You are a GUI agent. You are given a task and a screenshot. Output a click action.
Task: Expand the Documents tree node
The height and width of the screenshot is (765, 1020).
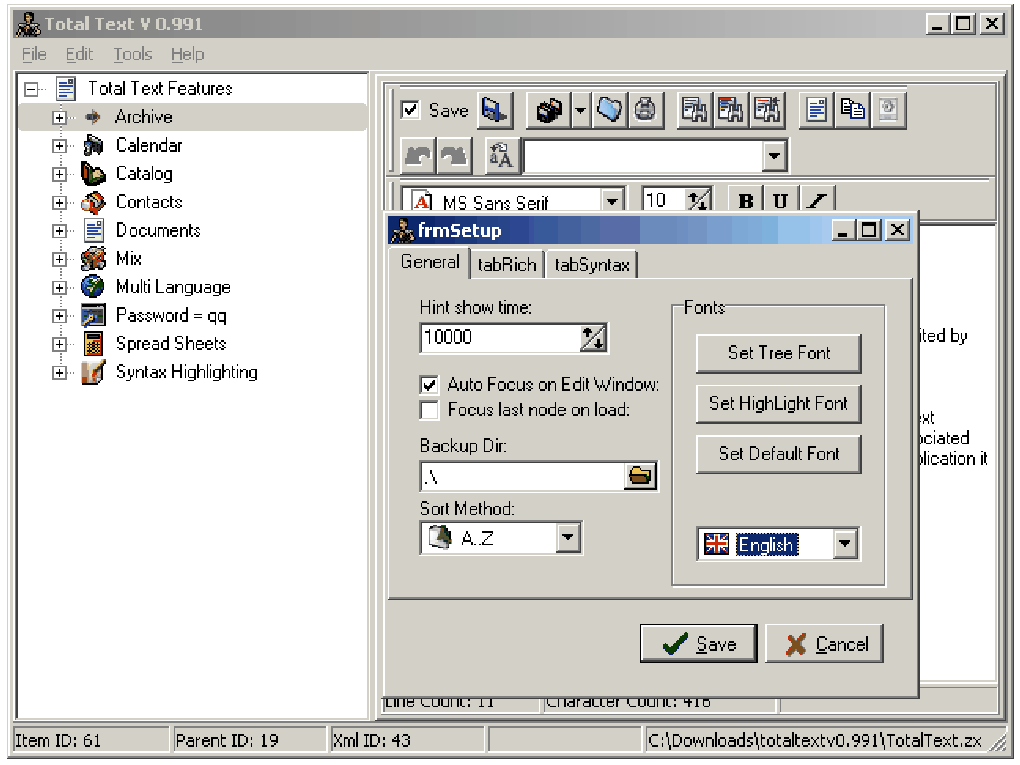[x=59, y=231]
